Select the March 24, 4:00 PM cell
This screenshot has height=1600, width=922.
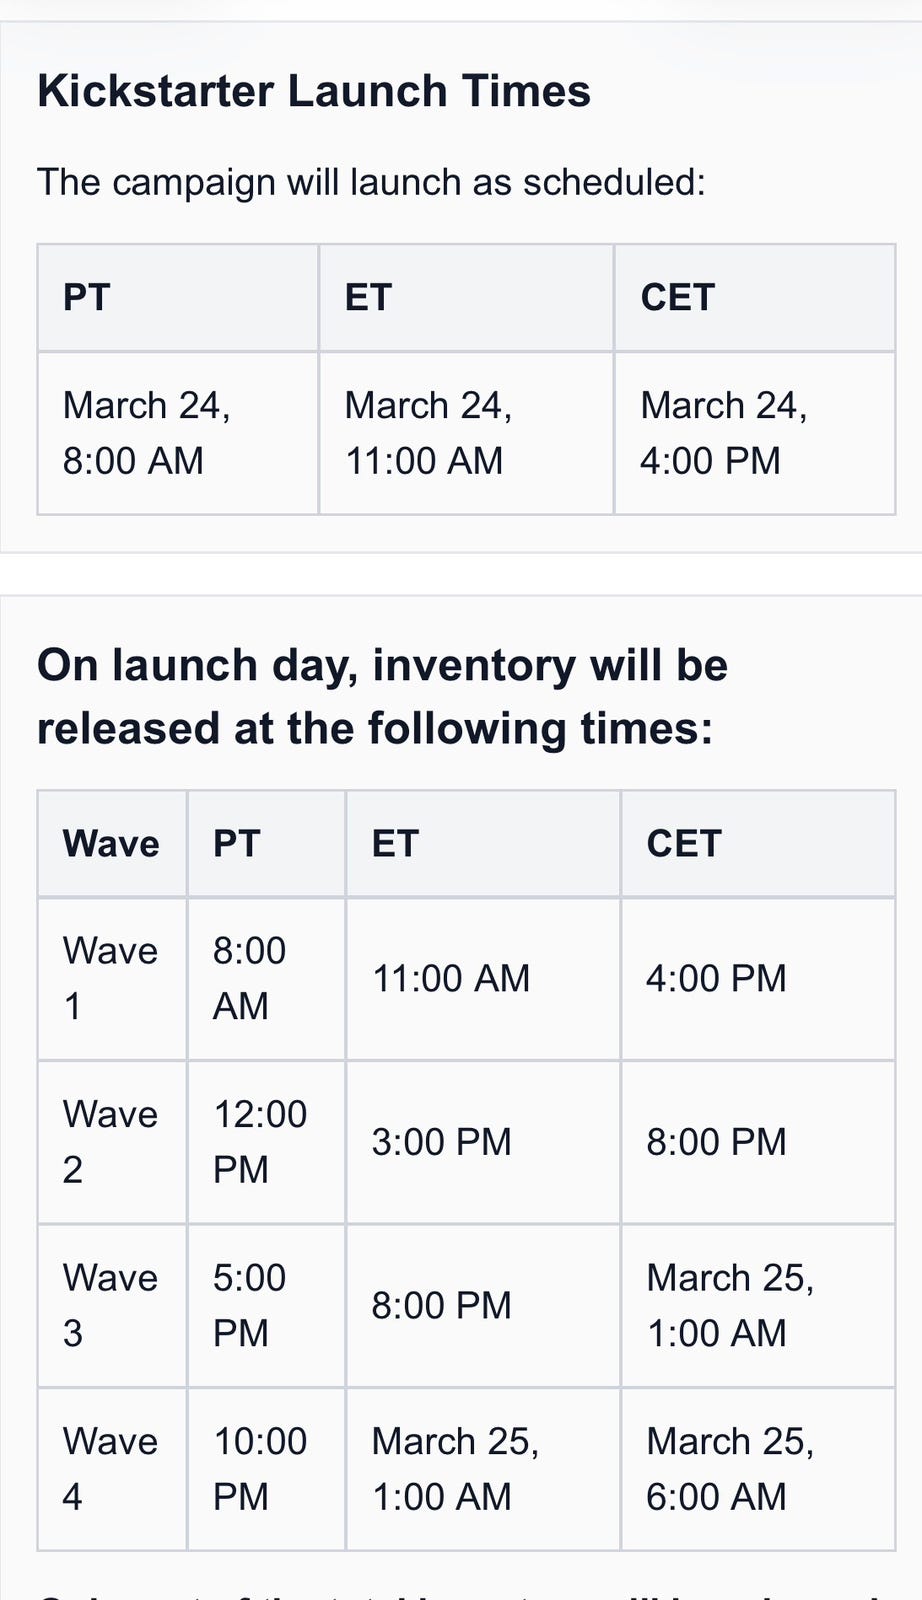[x=723, y=433]
